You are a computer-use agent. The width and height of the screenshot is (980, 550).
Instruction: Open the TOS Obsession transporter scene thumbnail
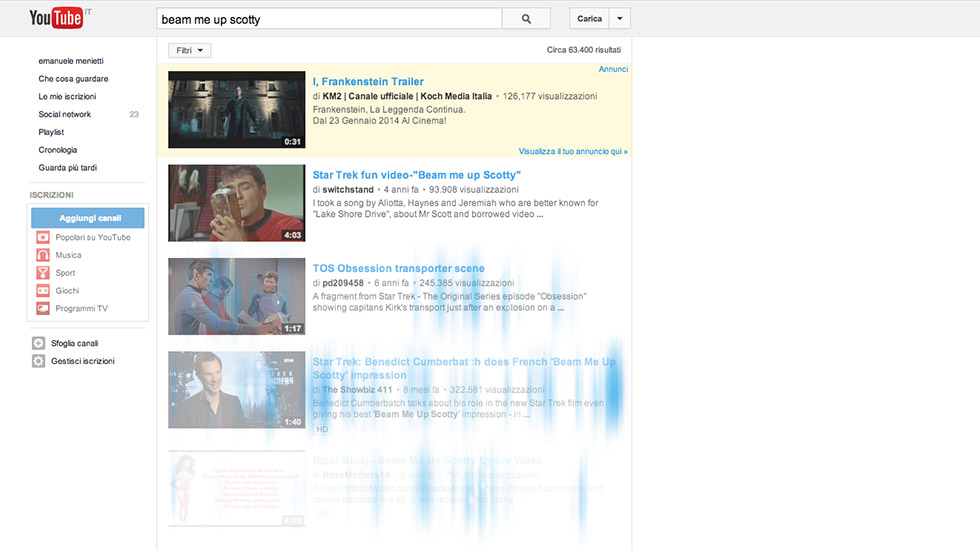(x=236, y=296)
